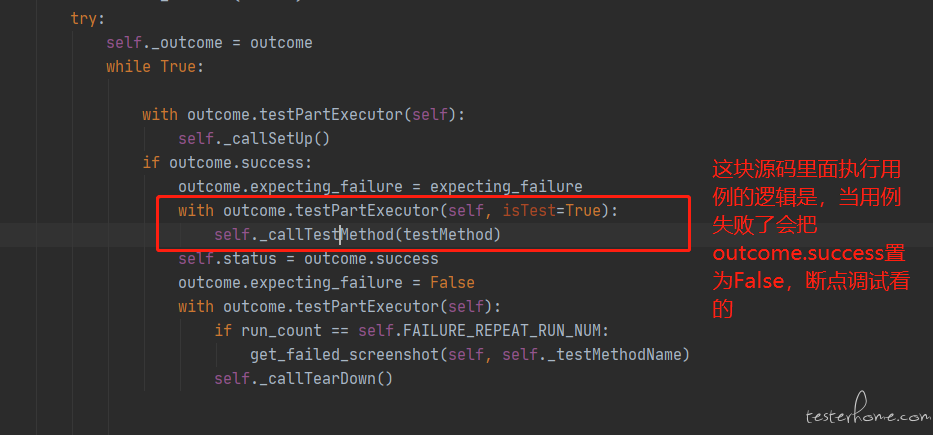Click first outcome.testPartExecutor(self) with statement
This screenshot has width=933, height=435.
click(x=303, y=115)
